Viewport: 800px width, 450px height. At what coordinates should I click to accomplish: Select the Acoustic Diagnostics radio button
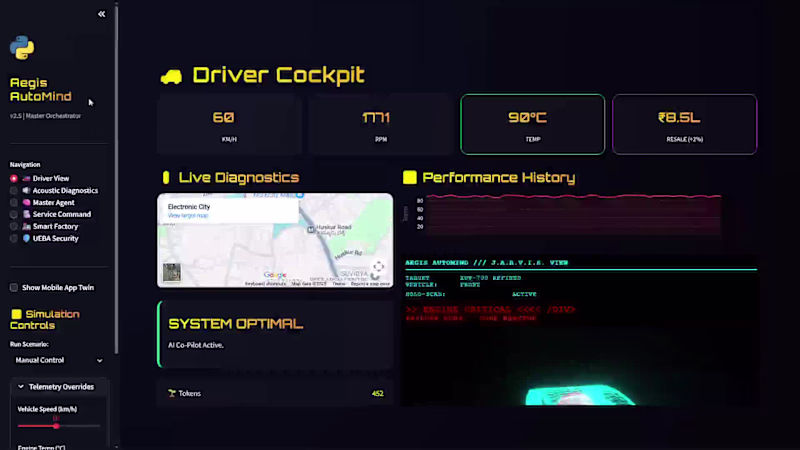(14, 190)
